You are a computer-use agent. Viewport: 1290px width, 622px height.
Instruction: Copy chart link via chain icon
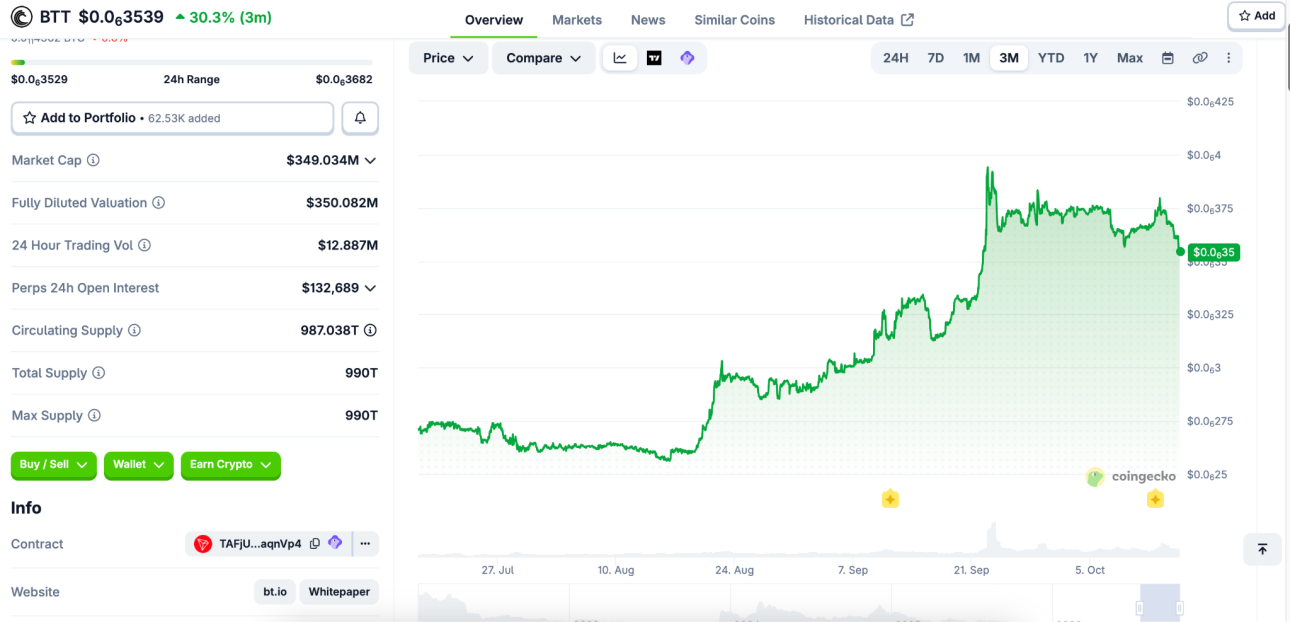click(1200, 58)
